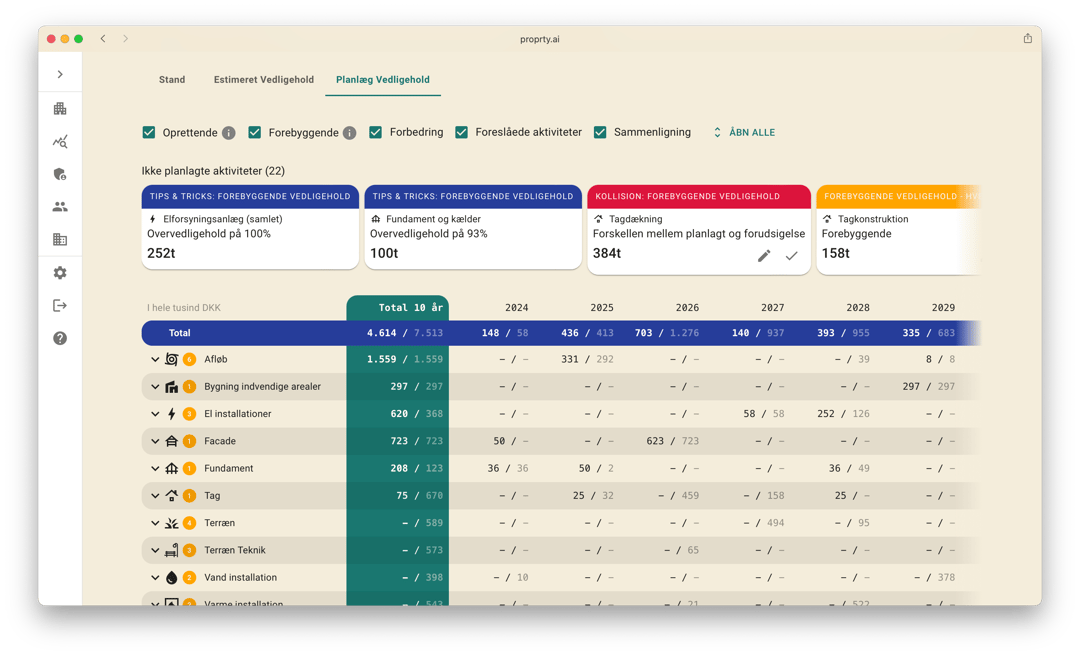The height and width of the screenshot is (656, 1080).
Task: Switch to the Stand tab
Action: point(172,80)
